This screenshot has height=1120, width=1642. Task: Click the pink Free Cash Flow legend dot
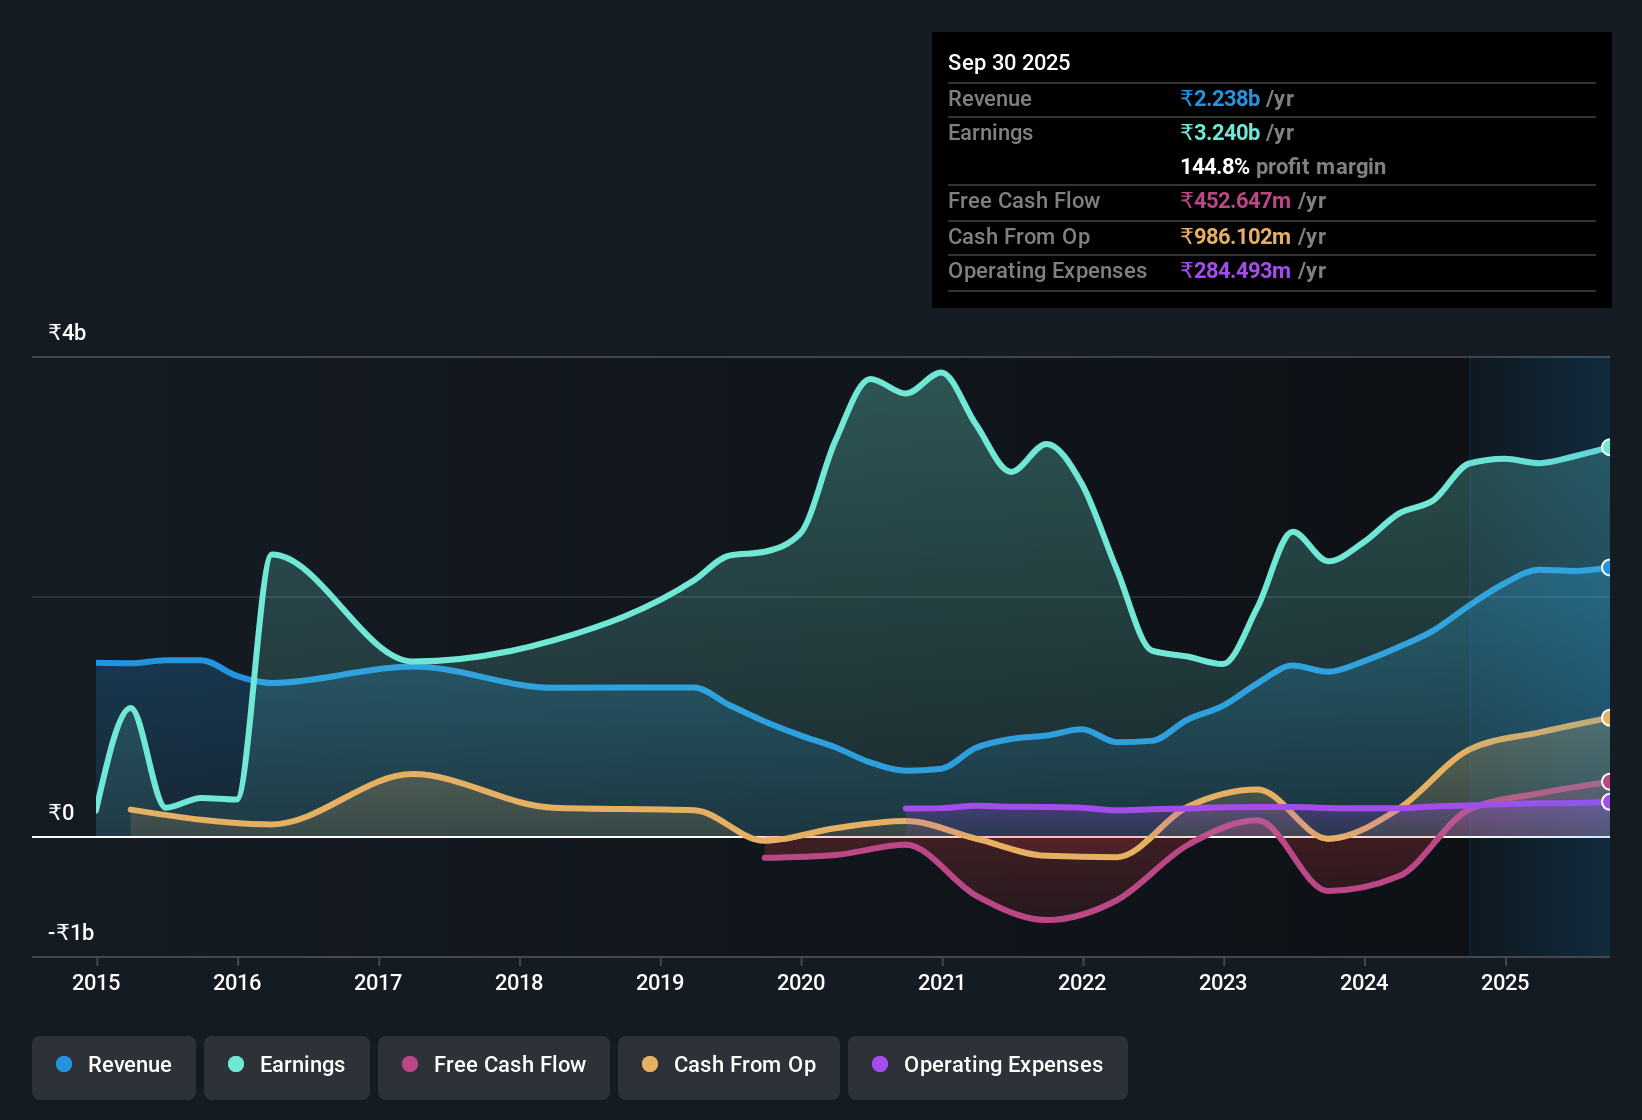[409, 1065]
